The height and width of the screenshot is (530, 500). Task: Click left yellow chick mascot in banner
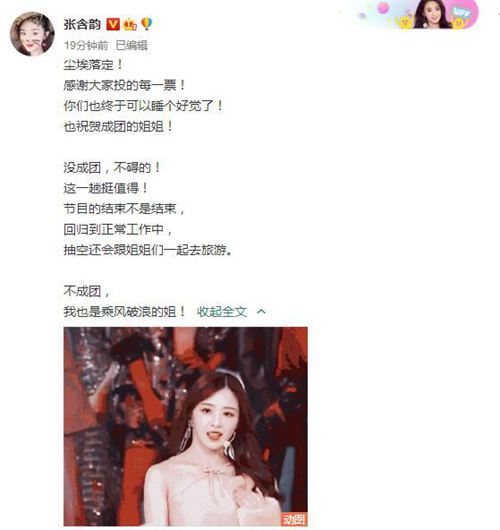[x=404, y=21]
